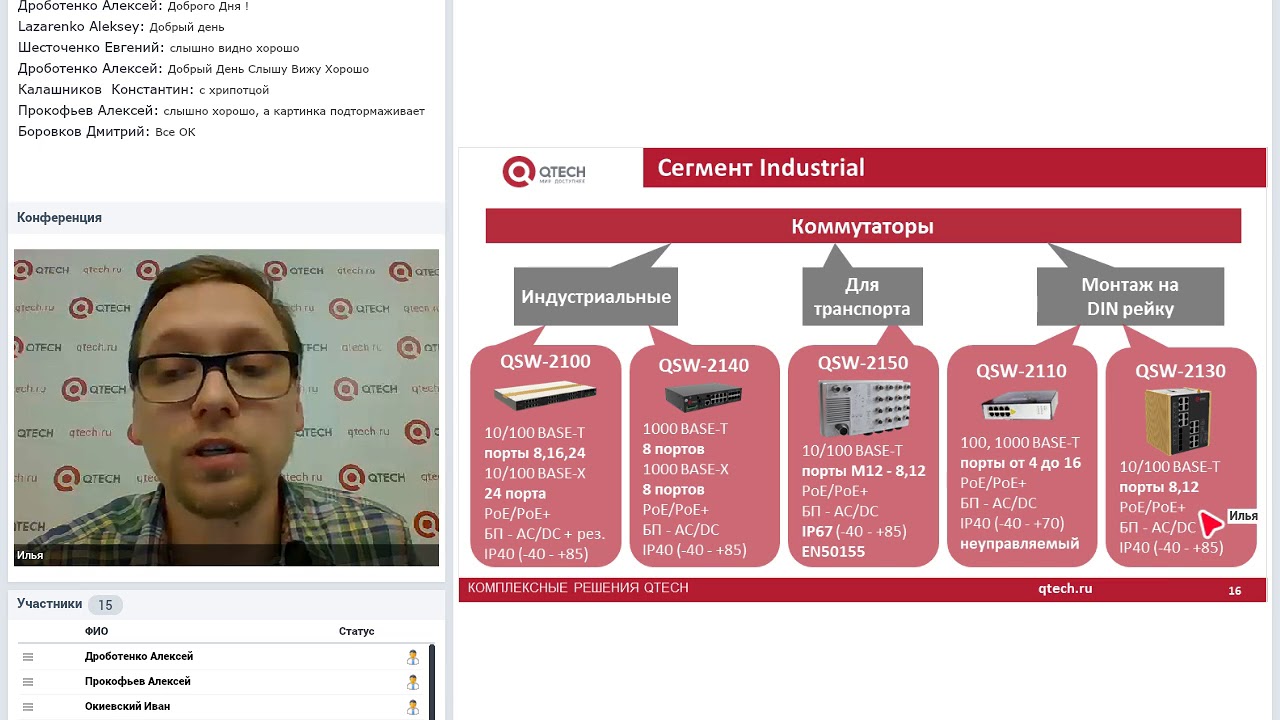The image size is (1280, 720).
Task: Click the QSW-2130 model heading
Action: (x=1180, y=371)
